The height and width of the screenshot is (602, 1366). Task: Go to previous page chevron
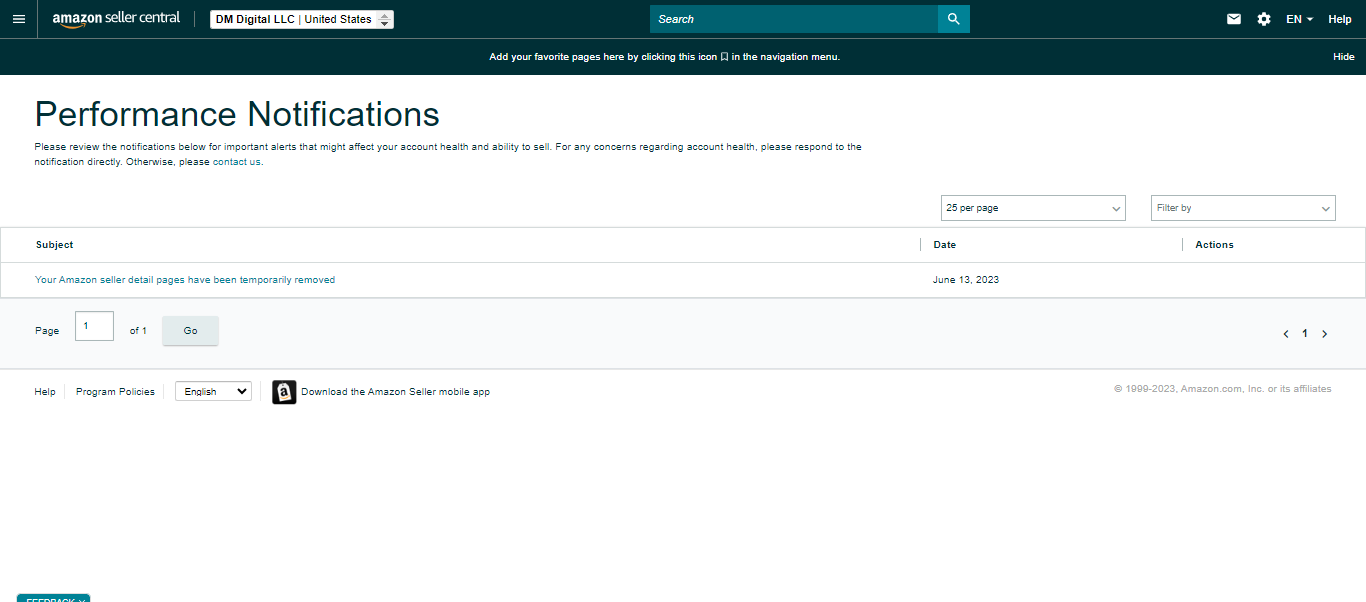pos(1286,334)
